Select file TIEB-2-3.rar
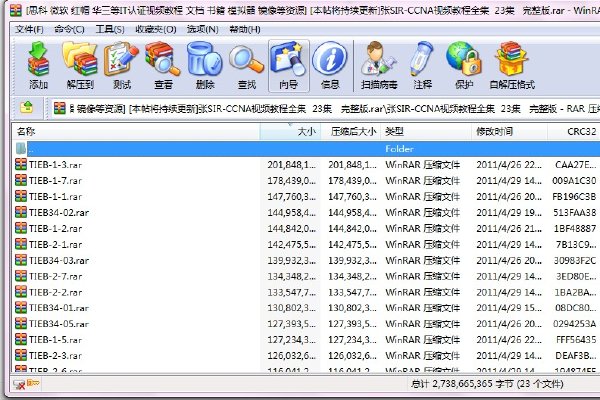Screen dimensions: 600x400 (x=55, y=356)
